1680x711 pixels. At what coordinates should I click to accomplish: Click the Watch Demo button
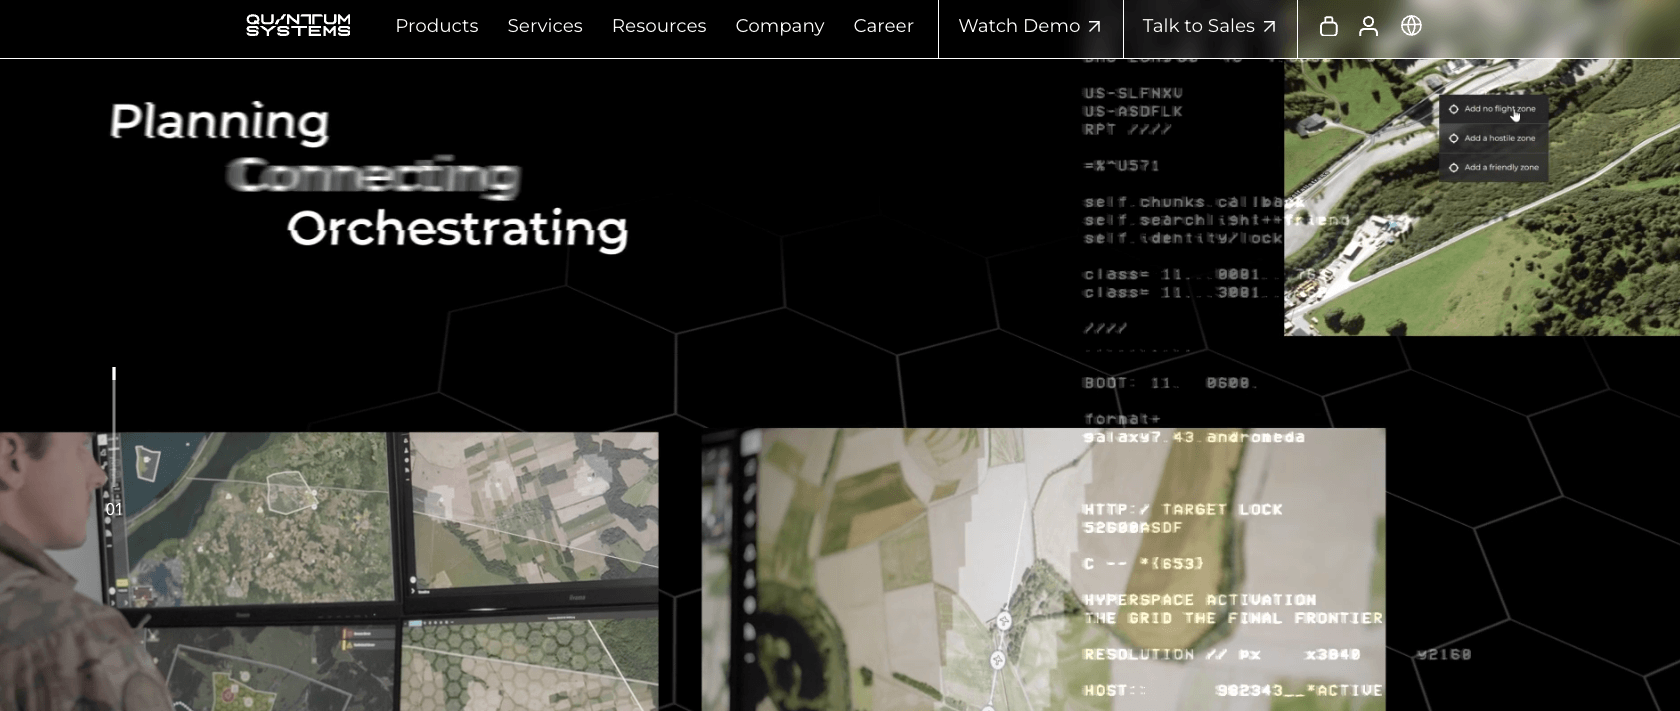[1019, 26]
